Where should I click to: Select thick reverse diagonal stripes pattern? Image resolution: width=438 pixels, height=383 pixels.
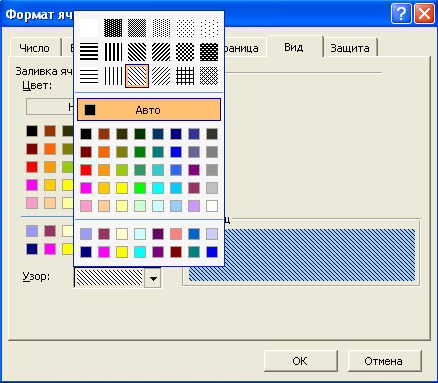(x=137, y=52)
